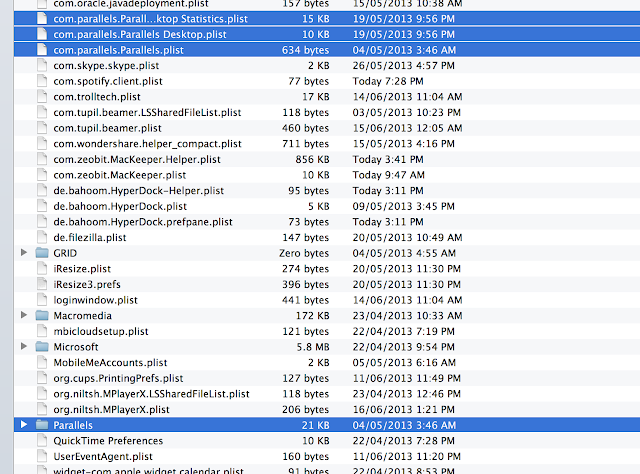Image resolution: width=640 pixels, height=474 pixels.
Task: Click the iResize.plist file icon
Action: click(x=42, y=269)
